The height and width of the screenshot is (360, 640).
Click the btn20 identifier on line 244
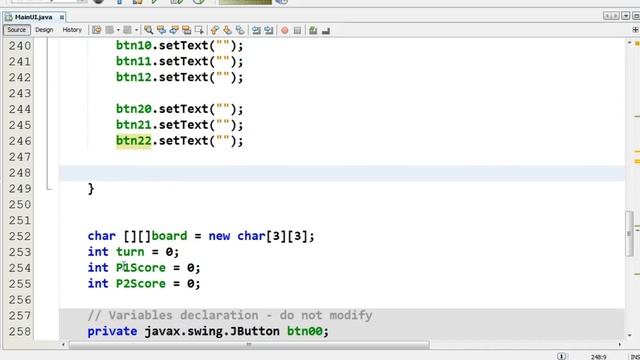pyautogui.click(x=133, y=109)
